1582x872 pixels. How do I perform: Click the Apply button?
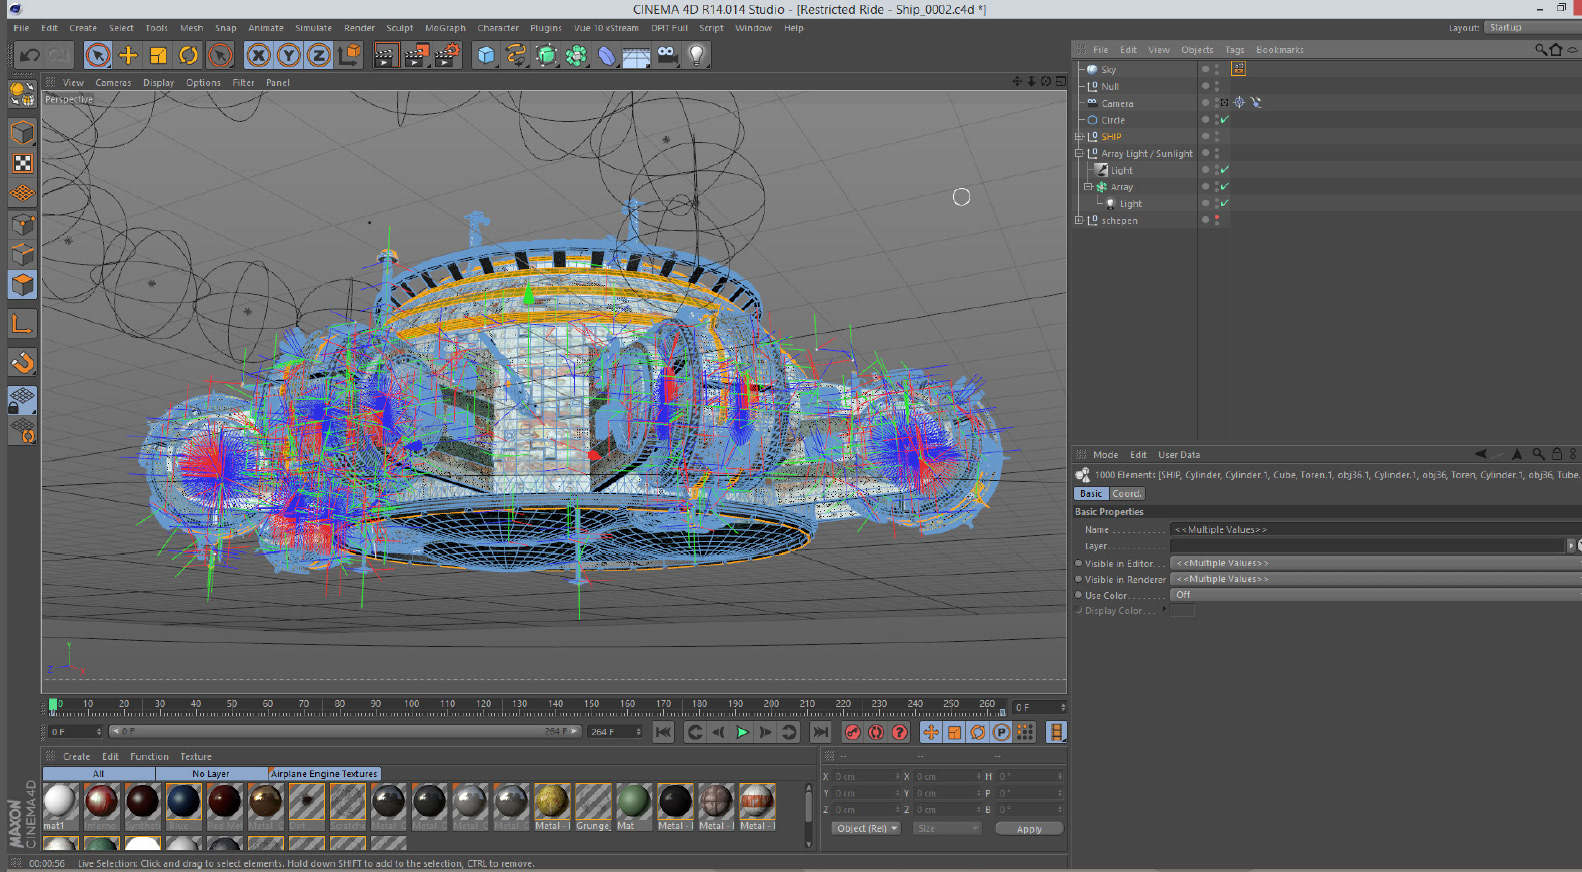pos(1029,829)
